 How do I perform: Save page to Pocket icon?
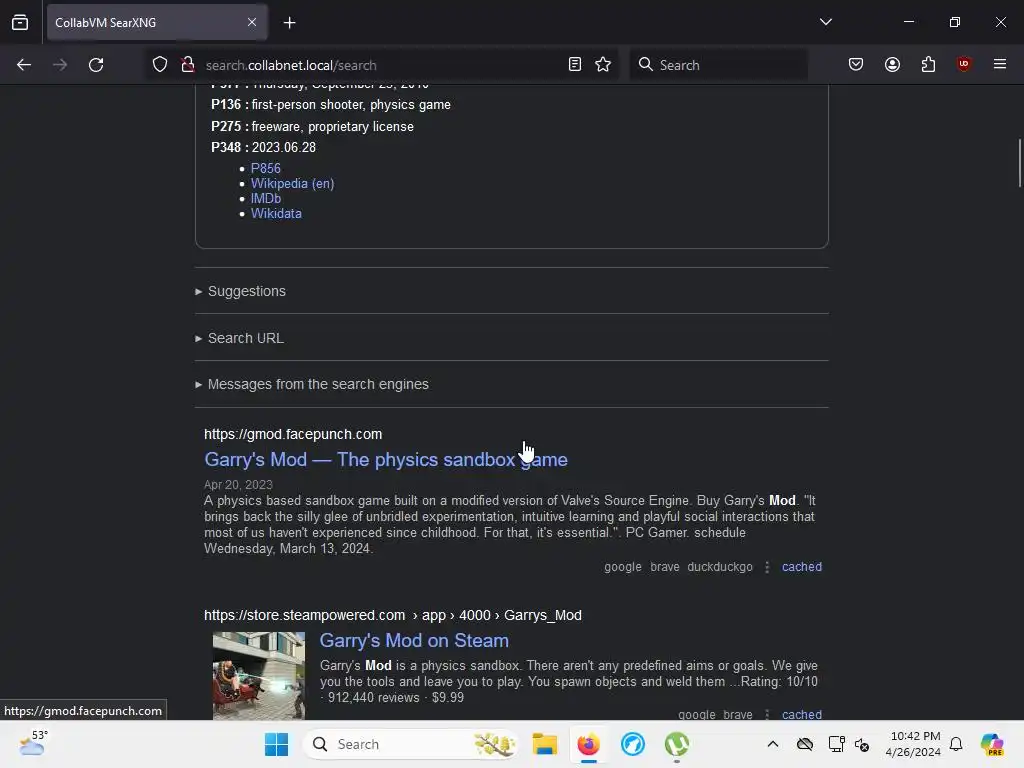point(856,65)
